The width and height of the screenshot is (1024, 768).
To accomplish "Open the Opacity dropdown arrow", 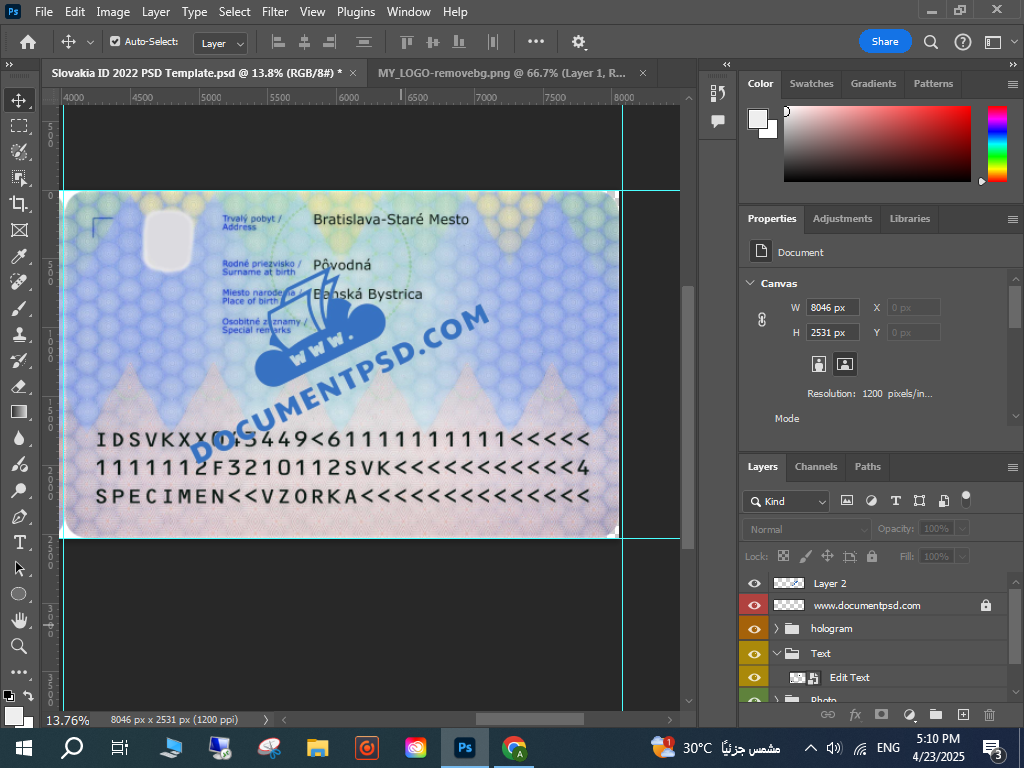I will pos(963,528).
